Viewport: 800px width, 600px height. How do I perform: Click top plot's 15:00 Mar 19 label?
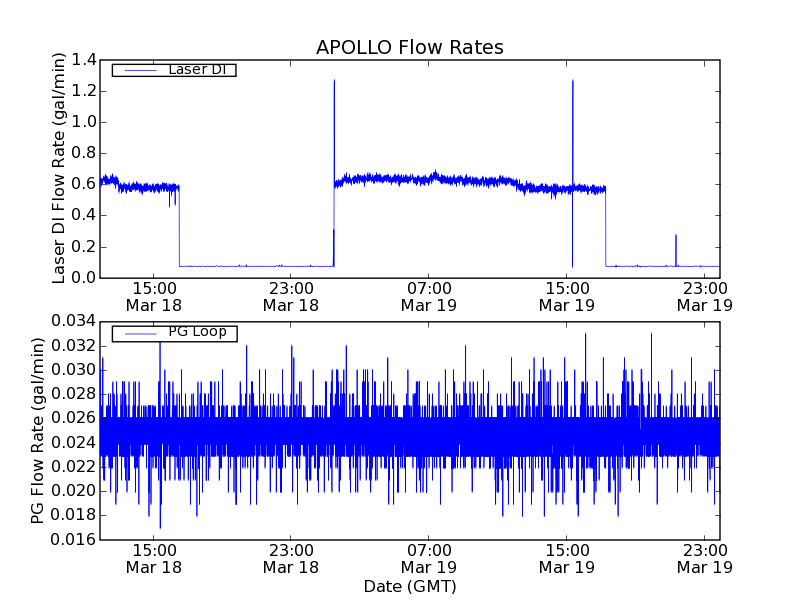point(567,297)
